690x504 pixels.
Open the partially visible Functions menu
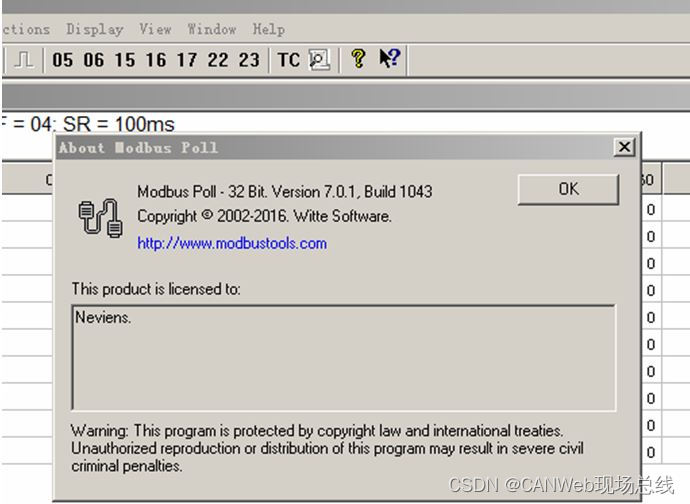tap(26, 29)
